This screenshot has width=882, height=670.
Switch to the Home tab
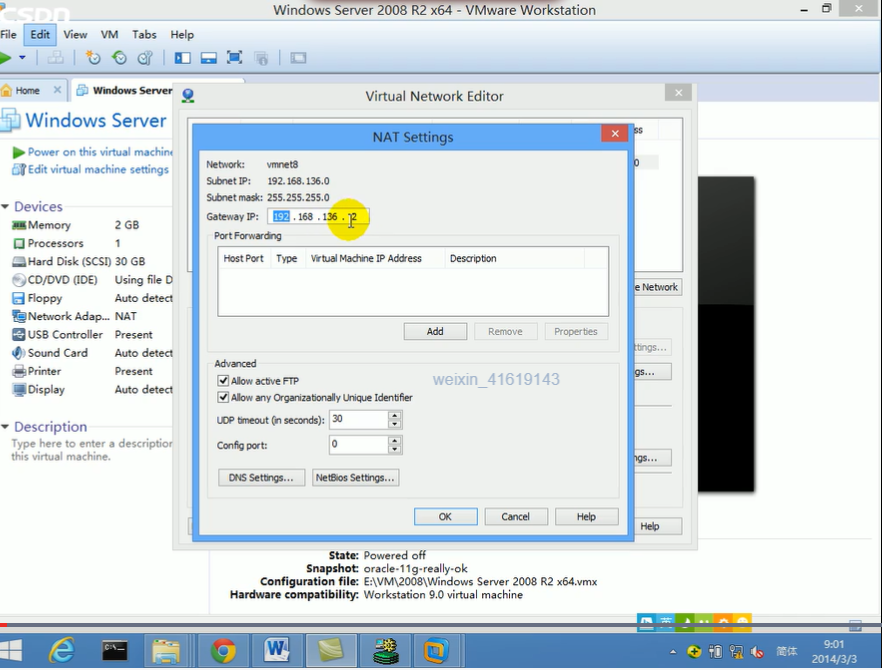pos(28,91)
